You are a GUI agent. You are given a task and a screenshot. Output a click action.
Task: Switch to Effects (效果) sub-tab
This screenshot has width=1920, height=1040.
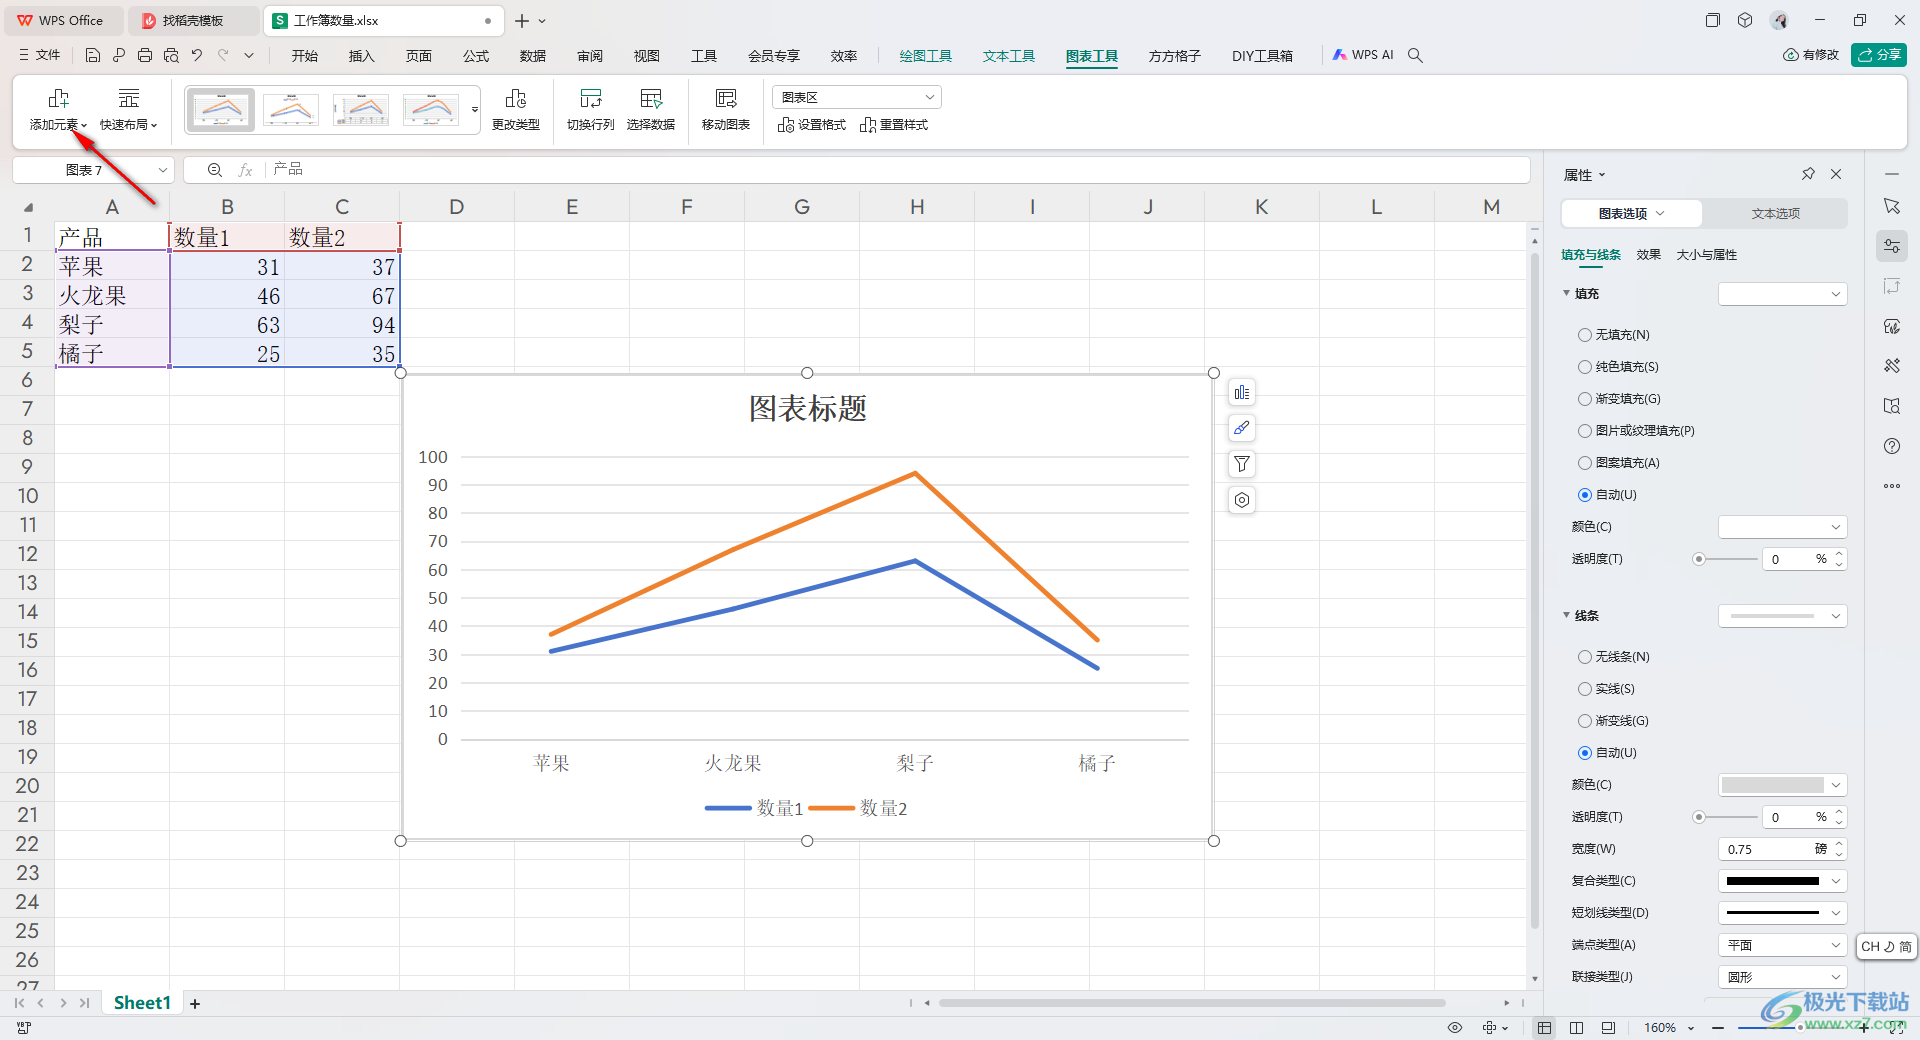1648,255
